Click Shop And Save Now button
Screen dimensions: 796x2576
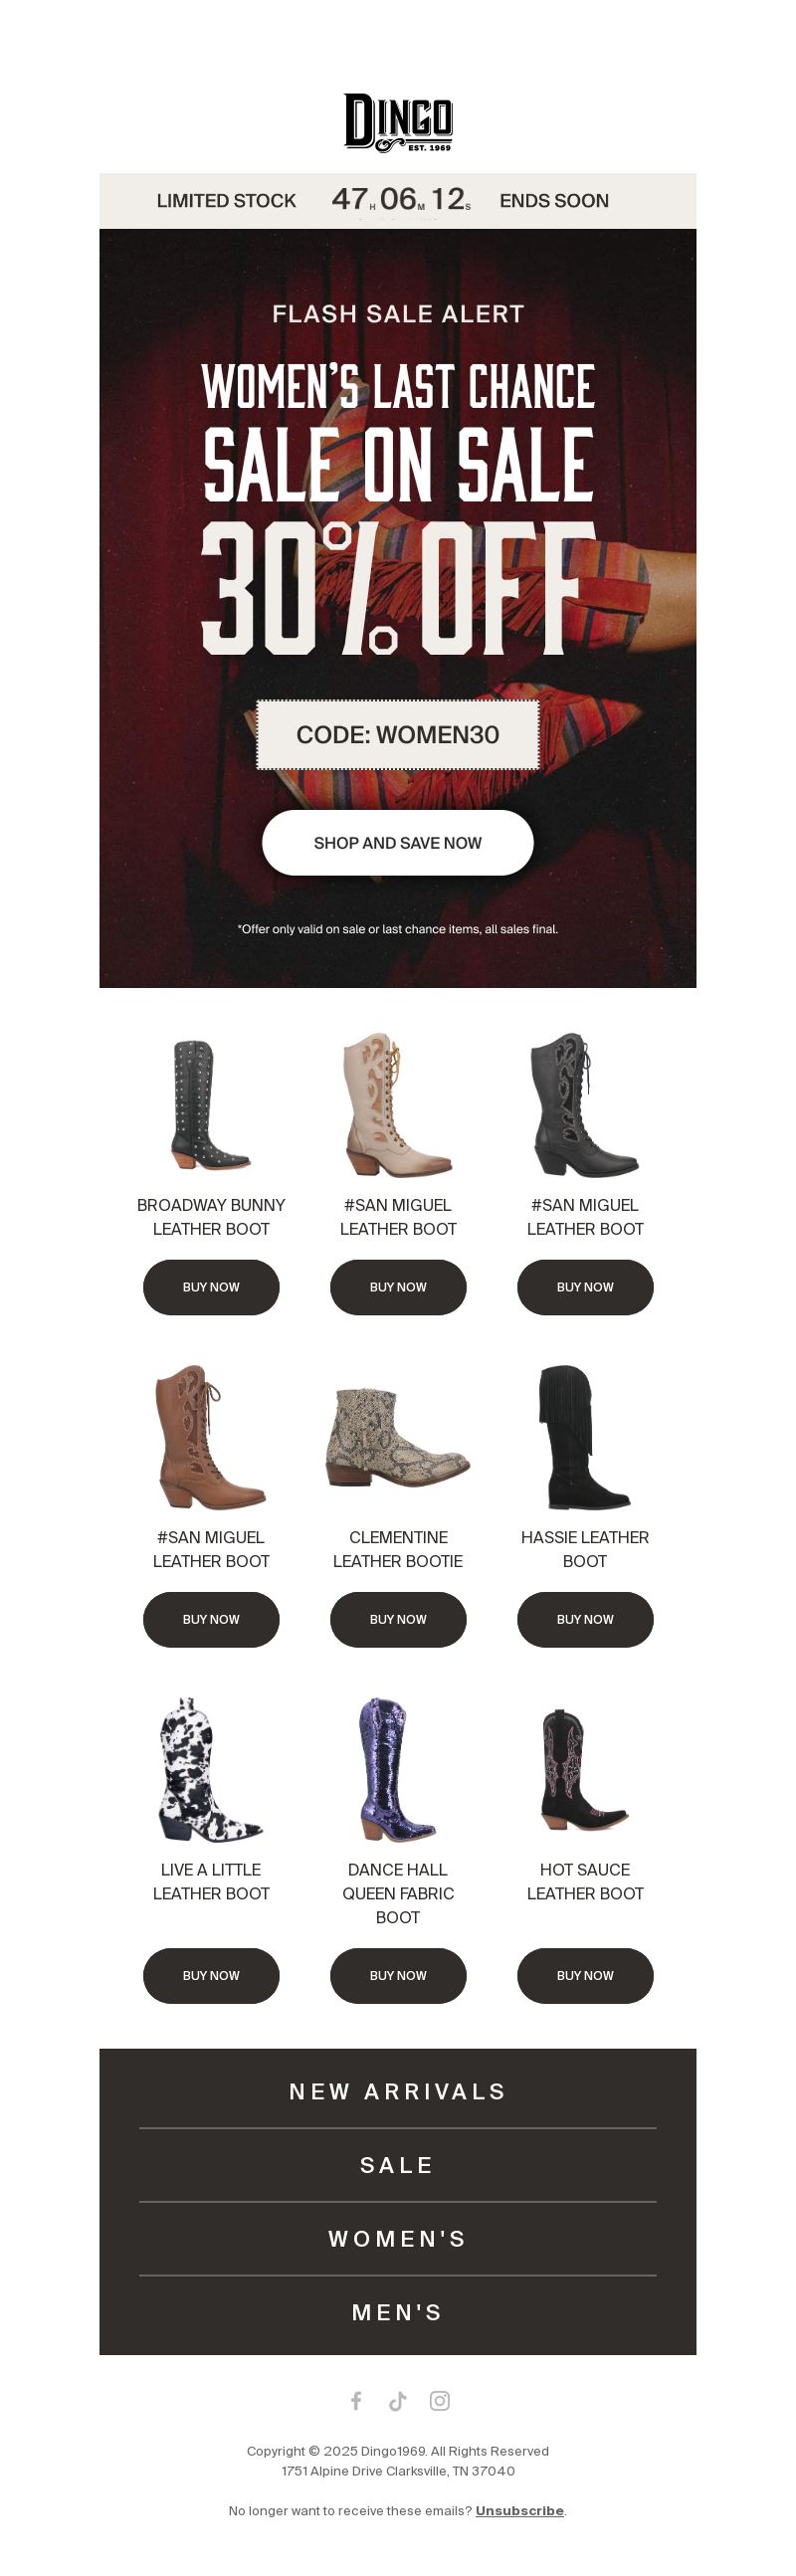[398, 843]
